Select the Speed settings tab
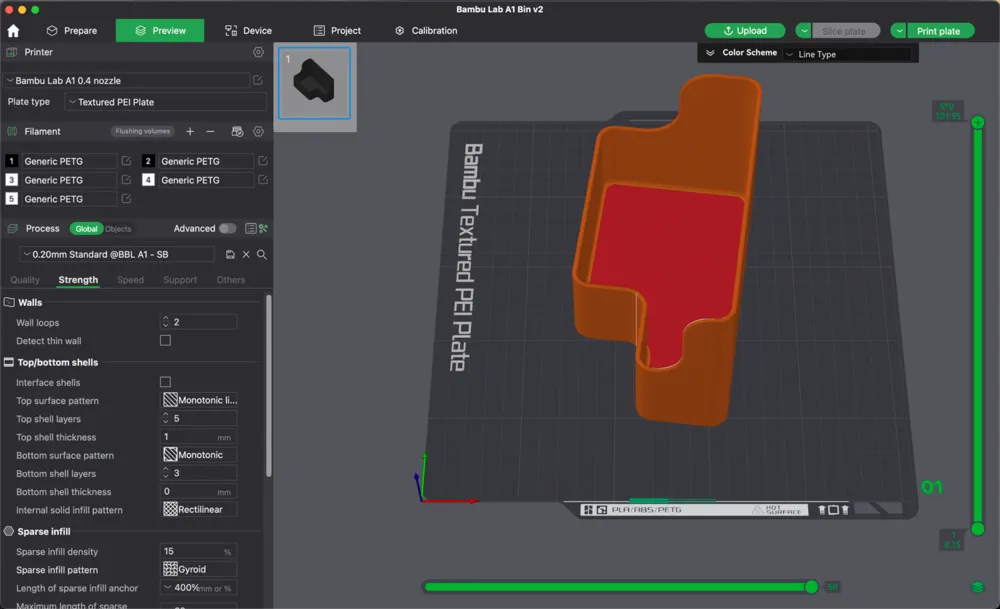The width and height of the screenshot is (1000, 609). click(130, 280)
